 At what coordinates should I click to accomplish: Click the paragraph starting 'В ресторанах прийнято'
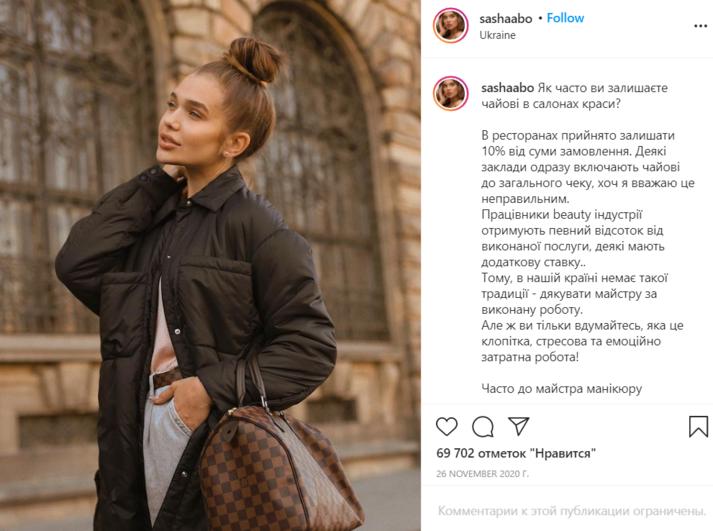click(588, 167)
